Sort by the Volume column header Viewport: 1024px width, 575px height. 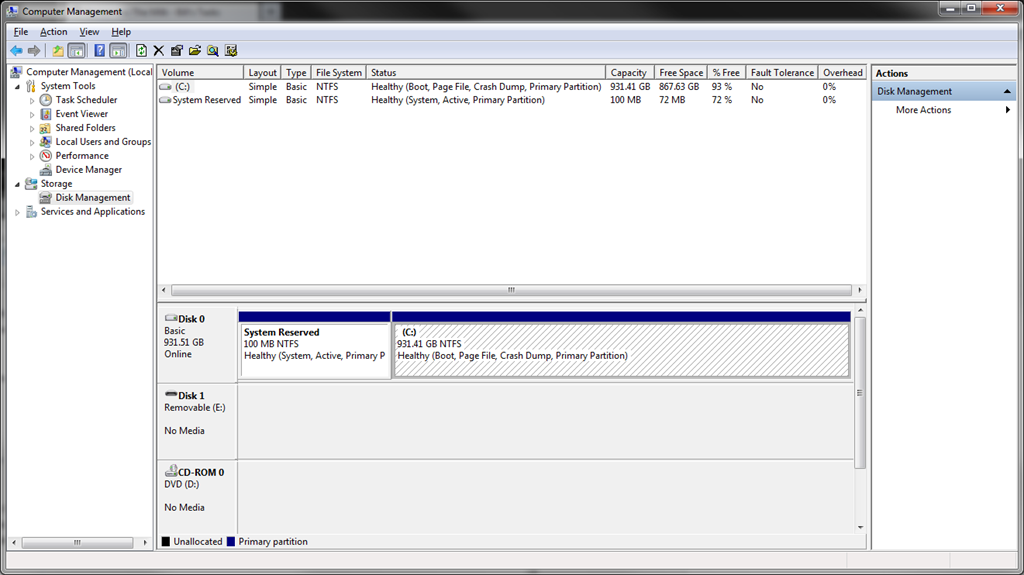pyautogui.click(x=200, y=73)
